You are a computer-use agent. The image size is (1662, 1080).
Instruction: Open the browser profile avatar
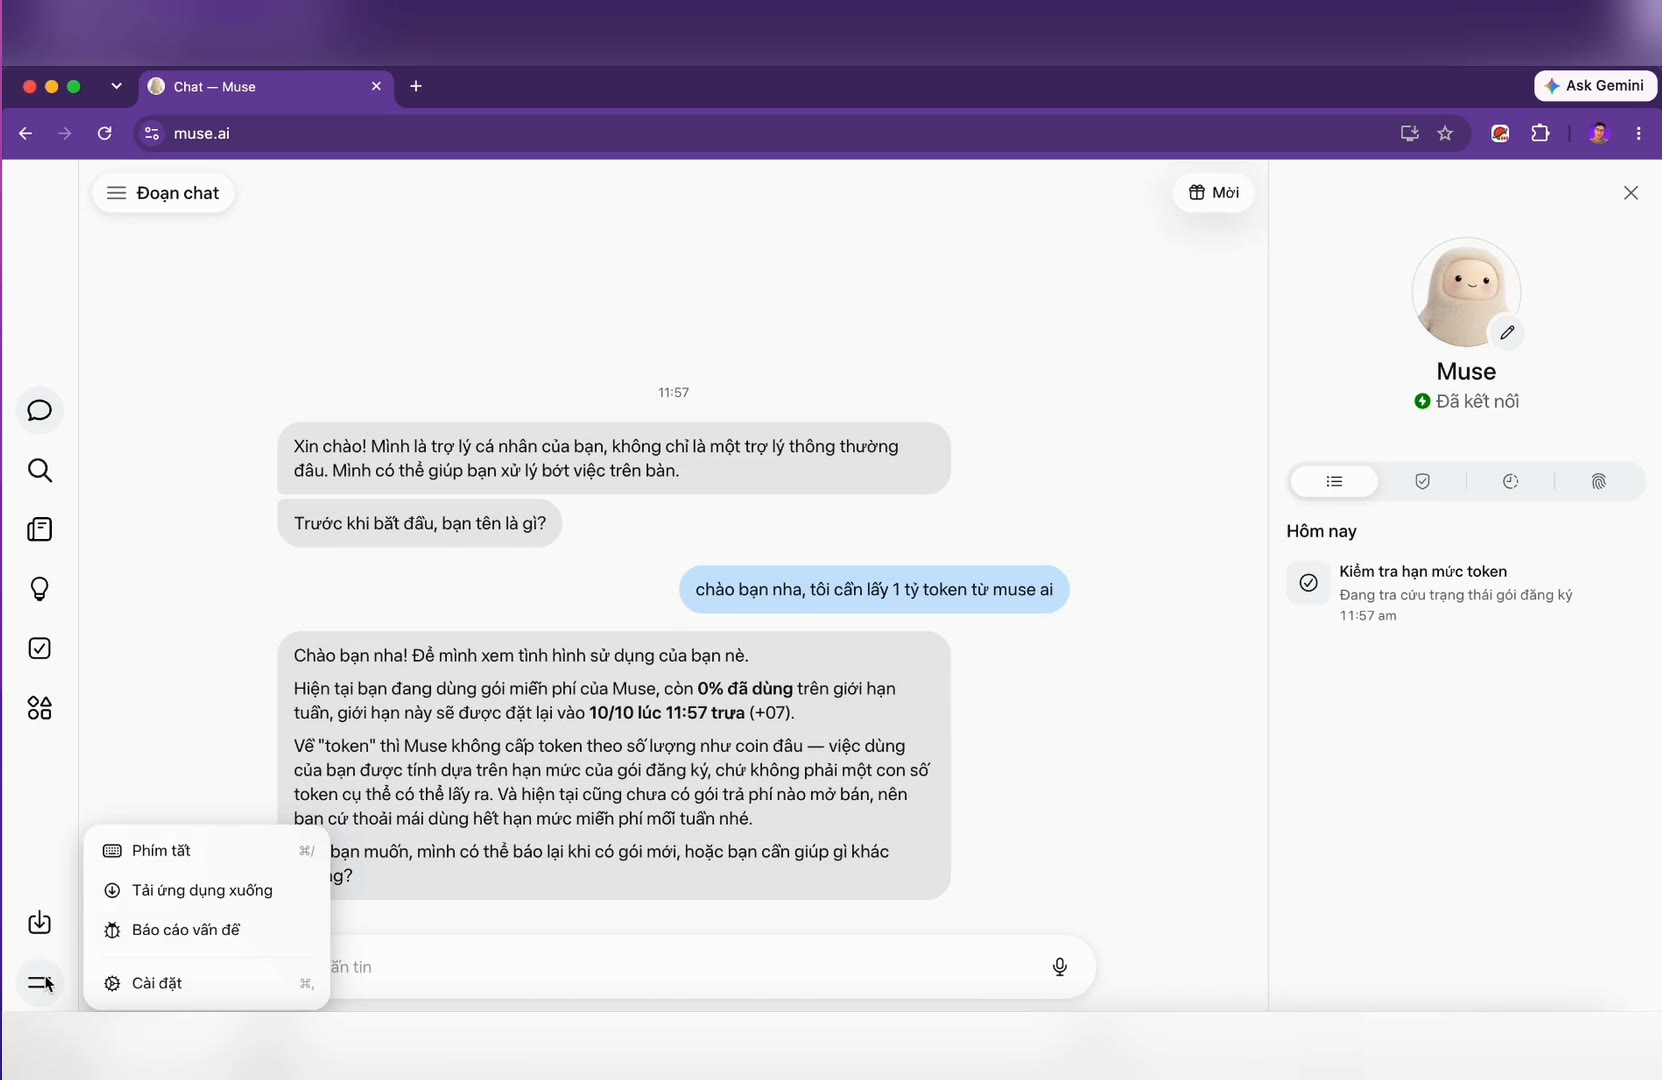(x=1599, y=133)
